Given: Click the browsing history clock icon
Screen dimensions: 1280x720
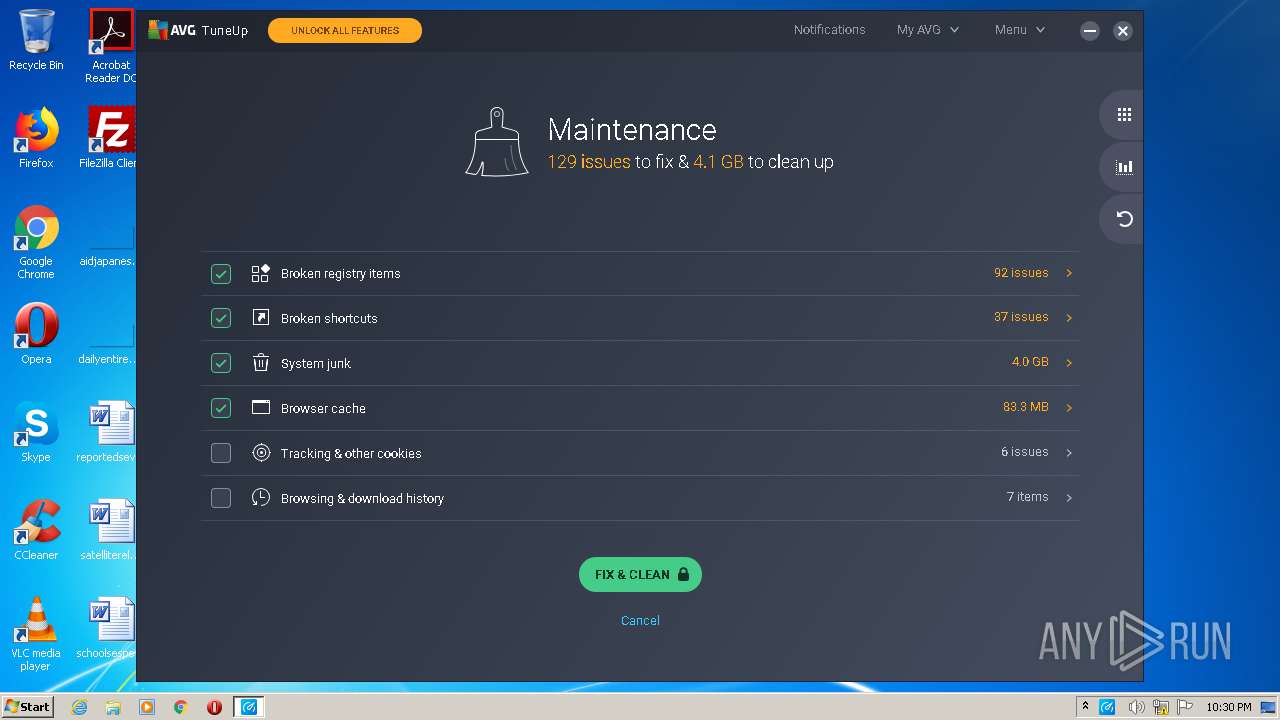Looking at the screenshot, I should click(x=261, y=498).
